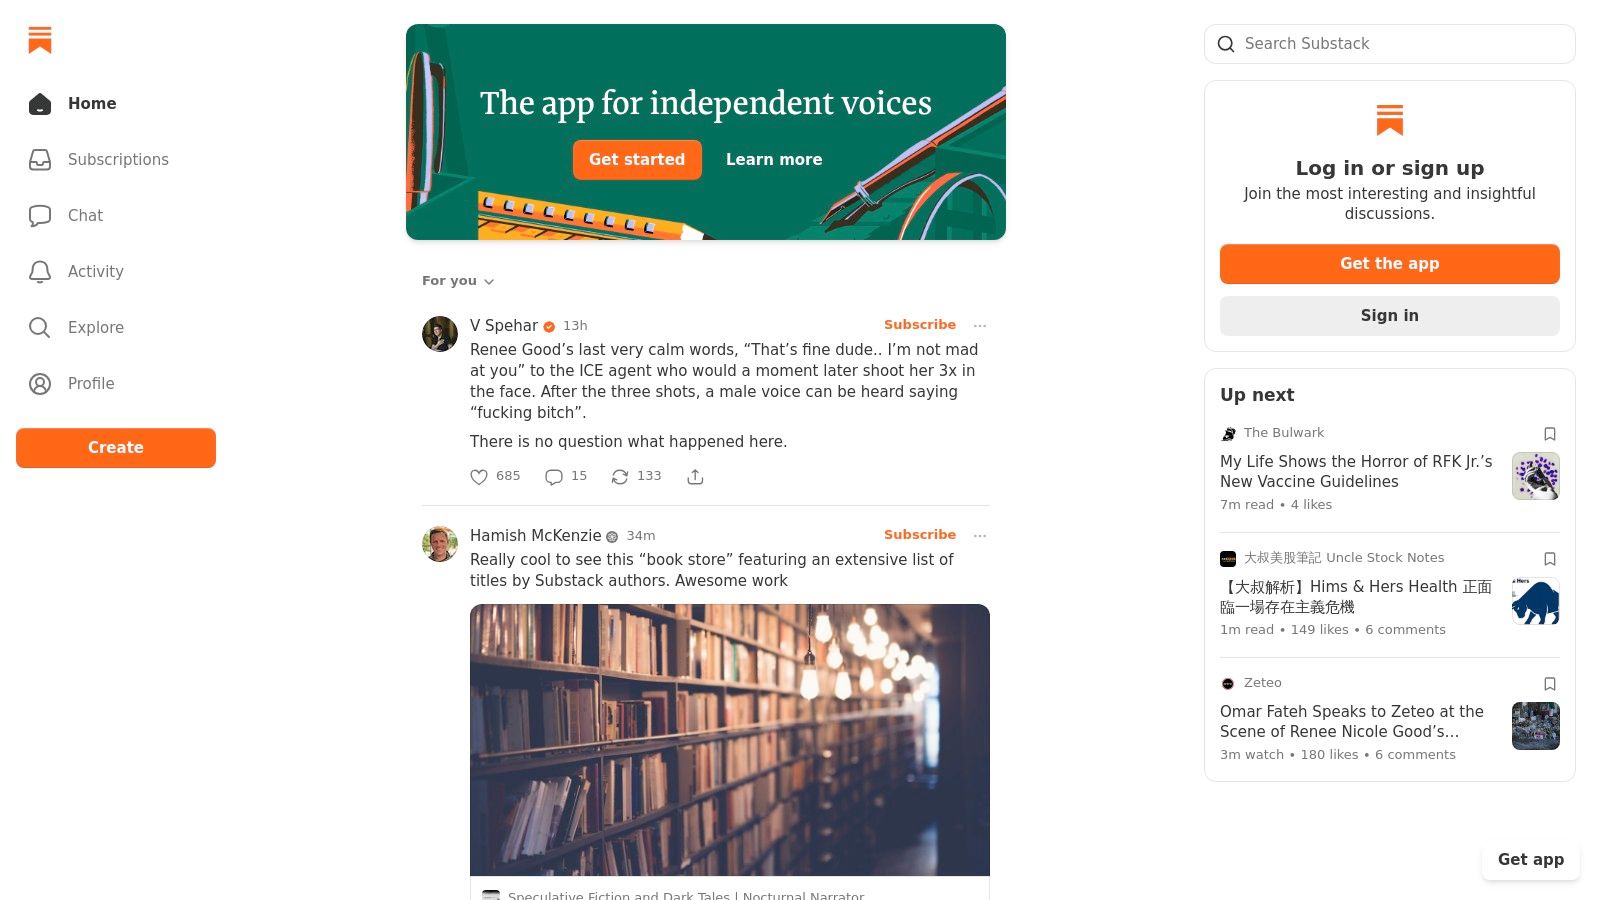This screenshot has height=900, width=1600.
Task: Focus the Search Substack field
Action: coord(1400,44)
